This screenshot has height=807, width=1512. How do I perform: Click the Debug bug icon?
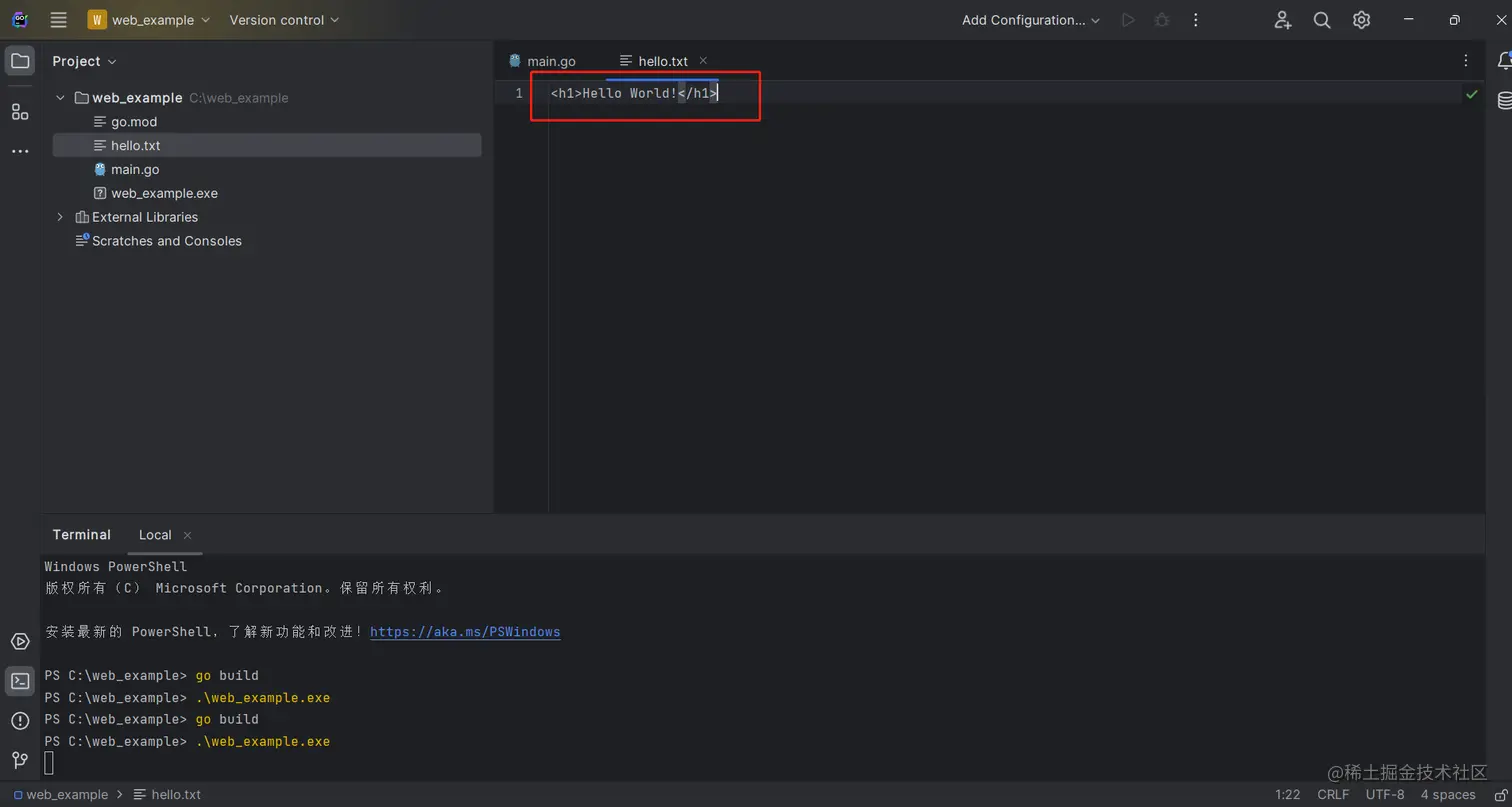point(1162,20)
